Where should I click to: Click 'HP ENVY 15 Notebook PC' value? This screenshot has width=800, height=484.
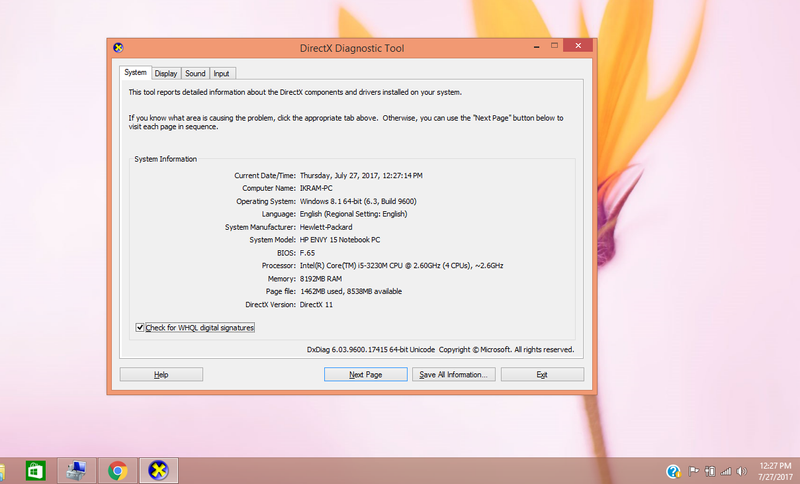(340, 240)
